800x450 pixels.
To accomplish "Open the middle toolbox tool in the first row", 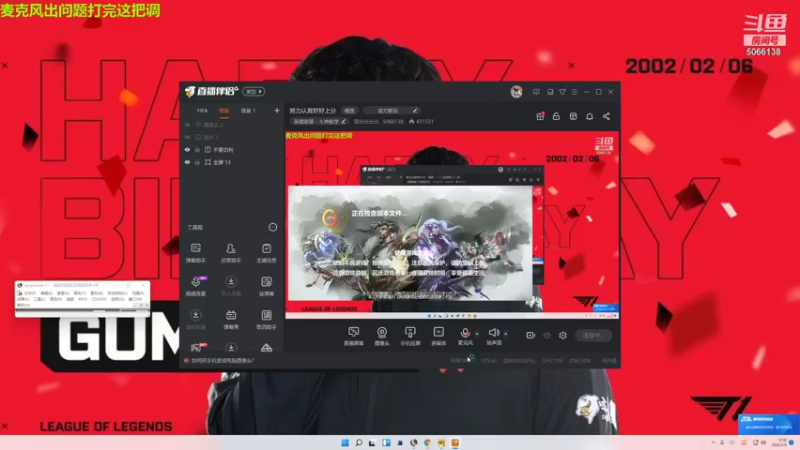I will [231, 253].
